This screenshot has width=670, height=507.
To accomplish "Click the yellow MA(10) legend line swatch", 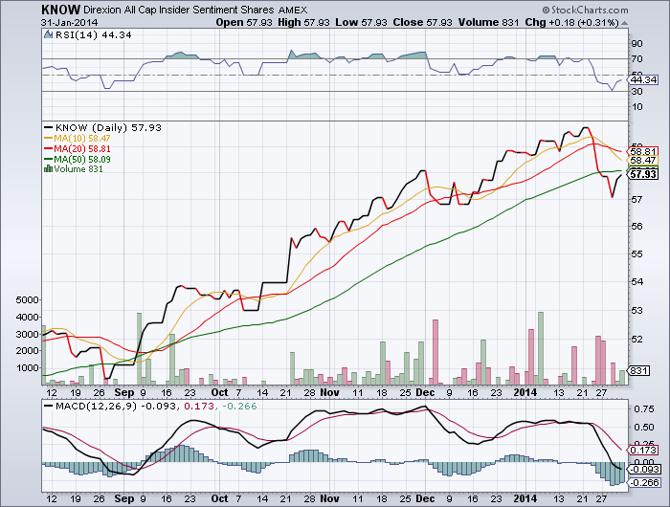I will 48,138.
